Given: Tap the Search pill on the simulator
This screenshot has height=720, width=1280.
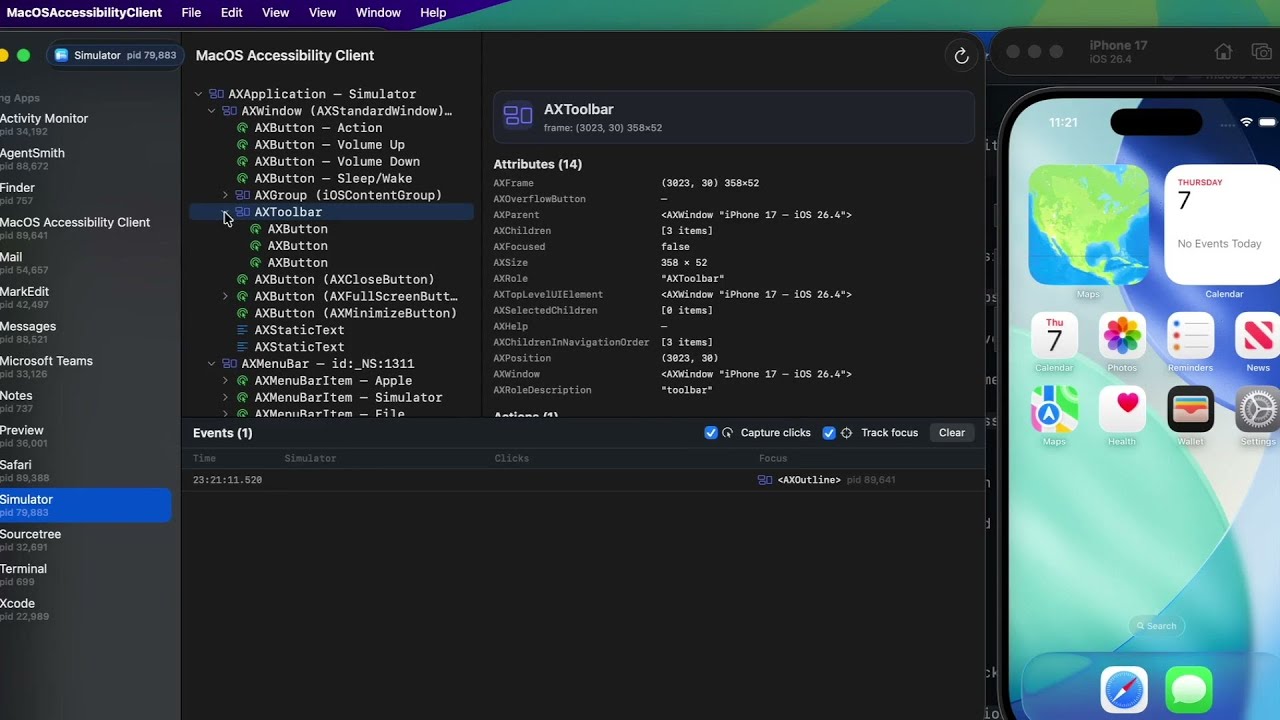Looking at the screenshot, I should (x=1155, y=626).
